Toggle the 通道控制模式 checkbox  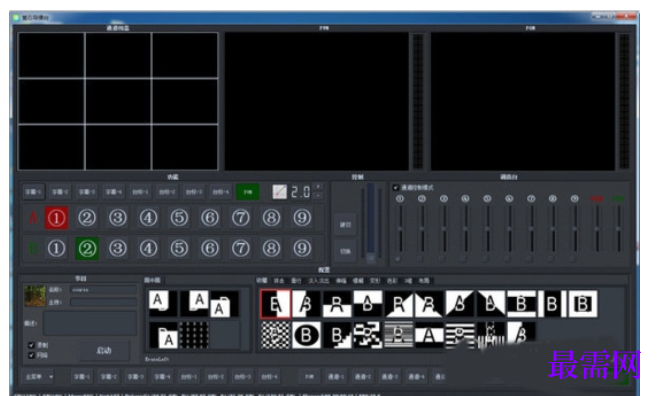point(396,187)
